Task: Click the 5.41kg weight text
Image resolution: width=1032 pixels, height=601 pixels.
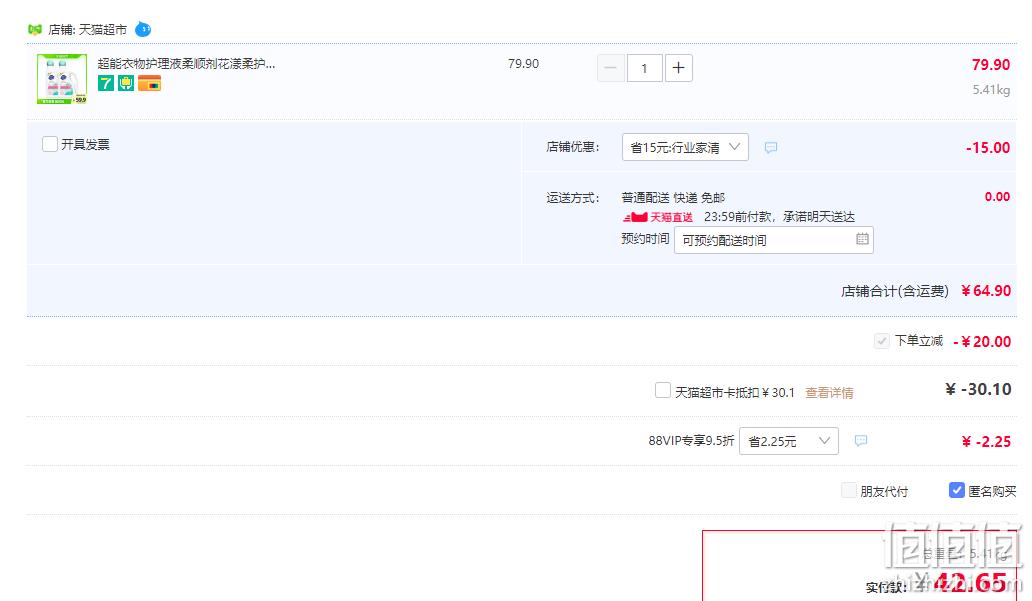Action: click(x=991, y=90)
